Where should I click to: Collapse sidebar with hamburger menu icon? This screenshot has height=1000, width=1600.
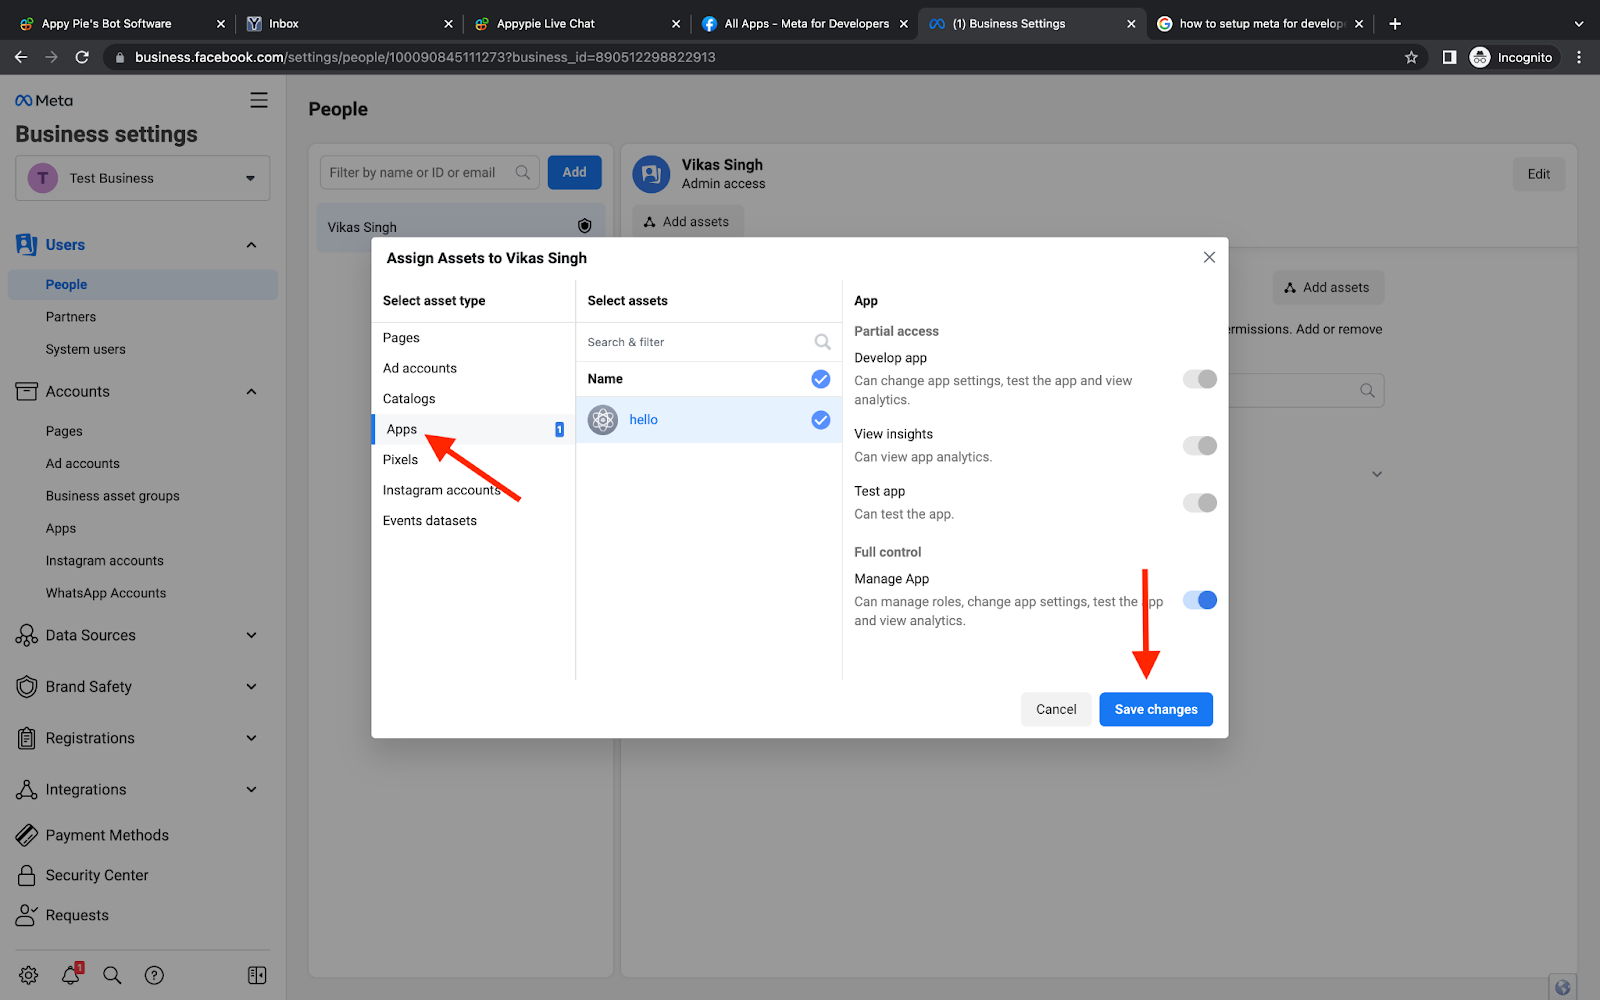(259, 100)
